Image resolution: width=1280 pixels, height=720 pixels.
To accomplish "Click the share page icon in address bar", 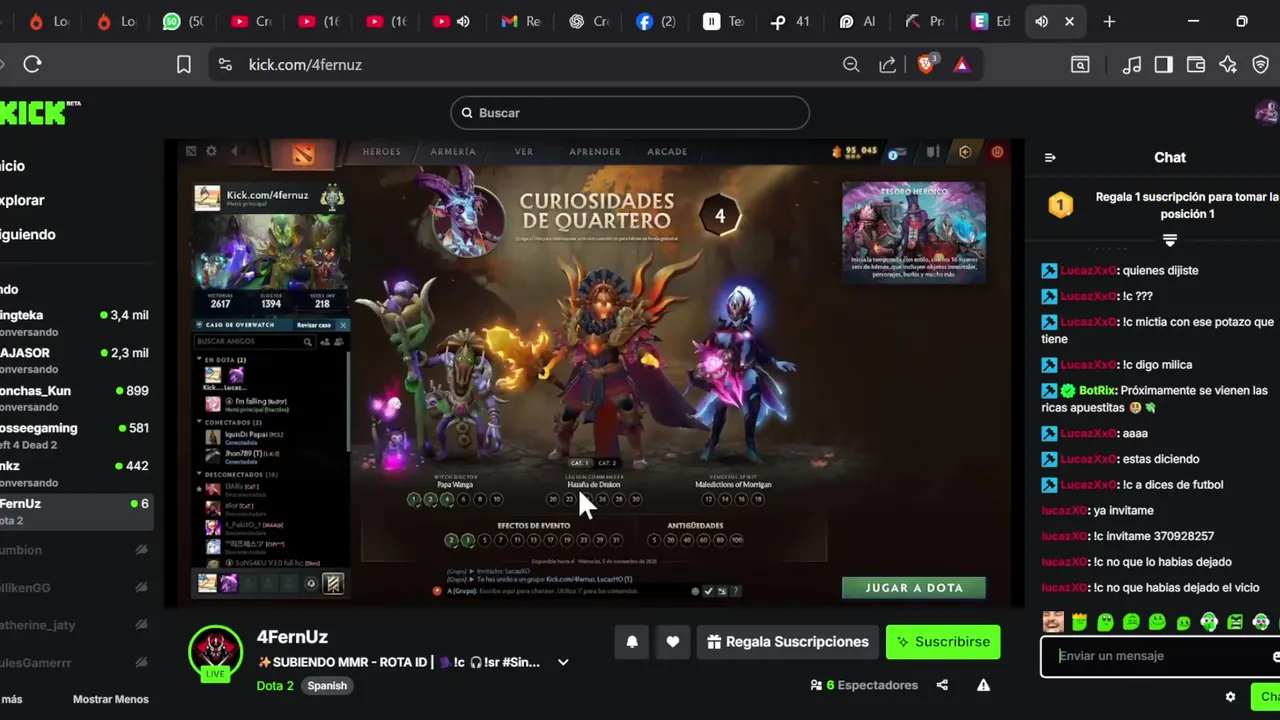I will click(887, 64).
